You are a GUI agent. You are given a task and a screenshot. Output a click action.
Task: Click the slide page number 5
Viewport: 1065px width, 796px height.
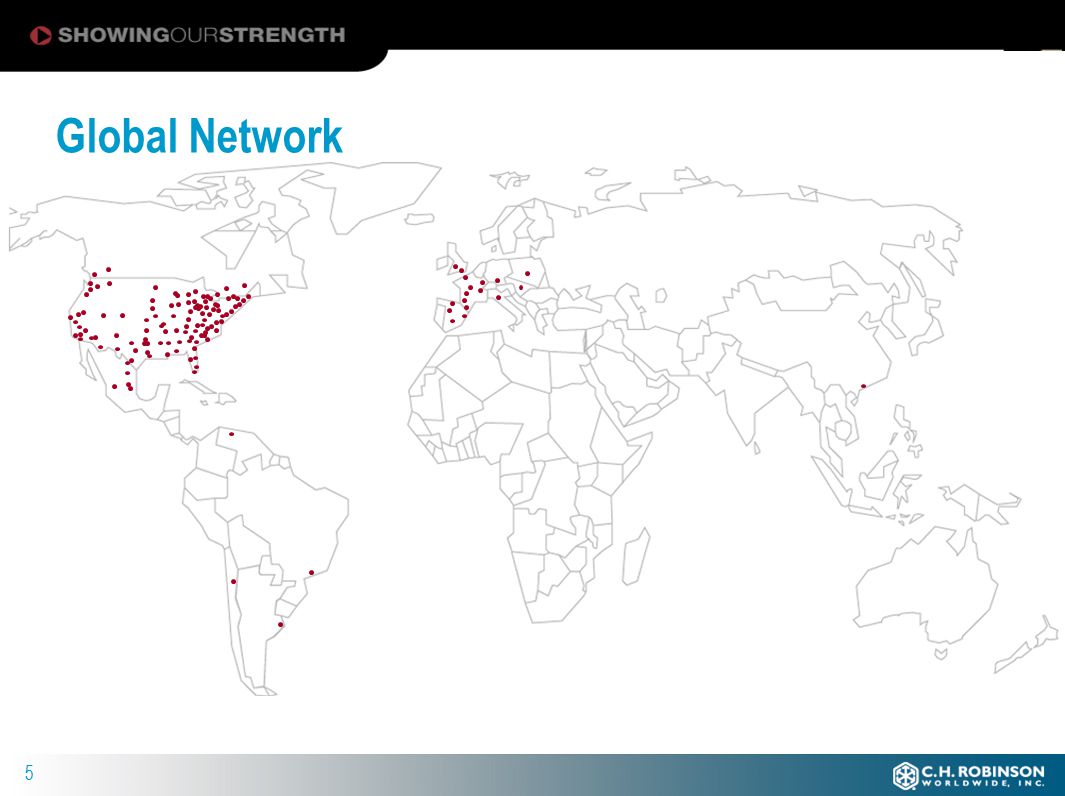pos(29,773)
